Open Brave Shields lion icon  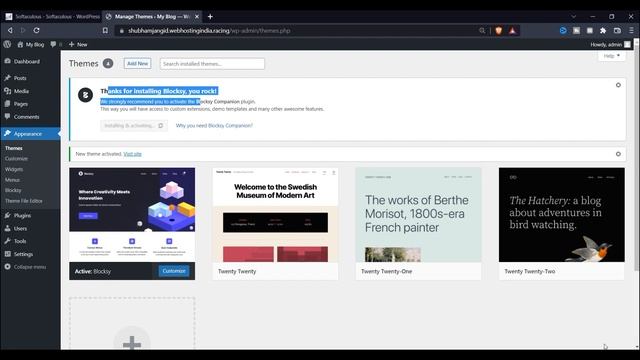coord(499,31)
